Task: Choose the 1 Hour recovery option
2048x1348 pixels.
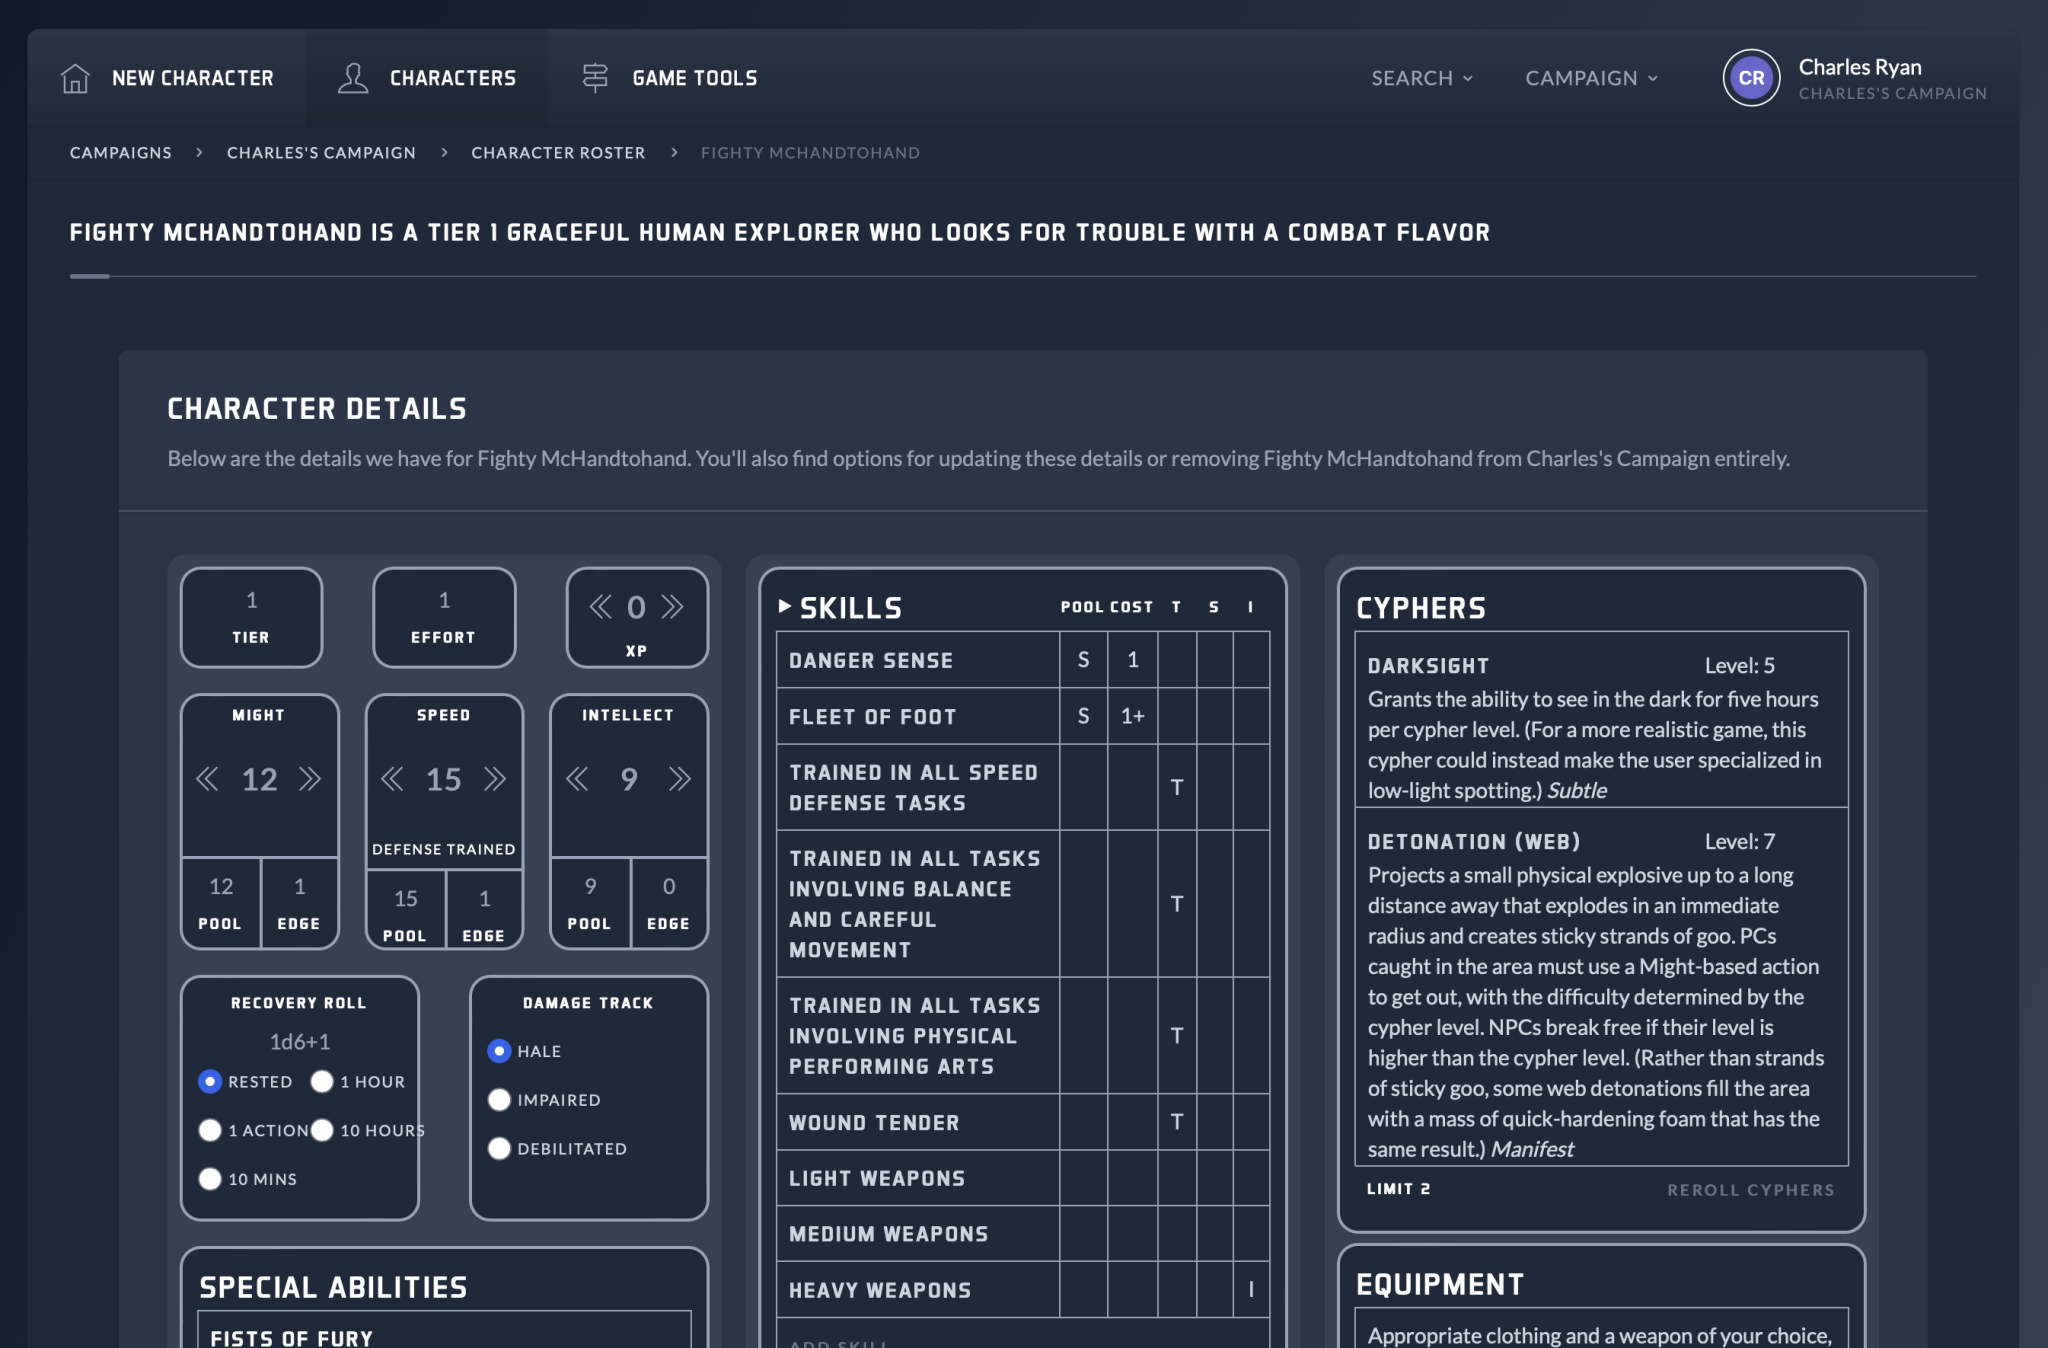Action: (322, 1081)
